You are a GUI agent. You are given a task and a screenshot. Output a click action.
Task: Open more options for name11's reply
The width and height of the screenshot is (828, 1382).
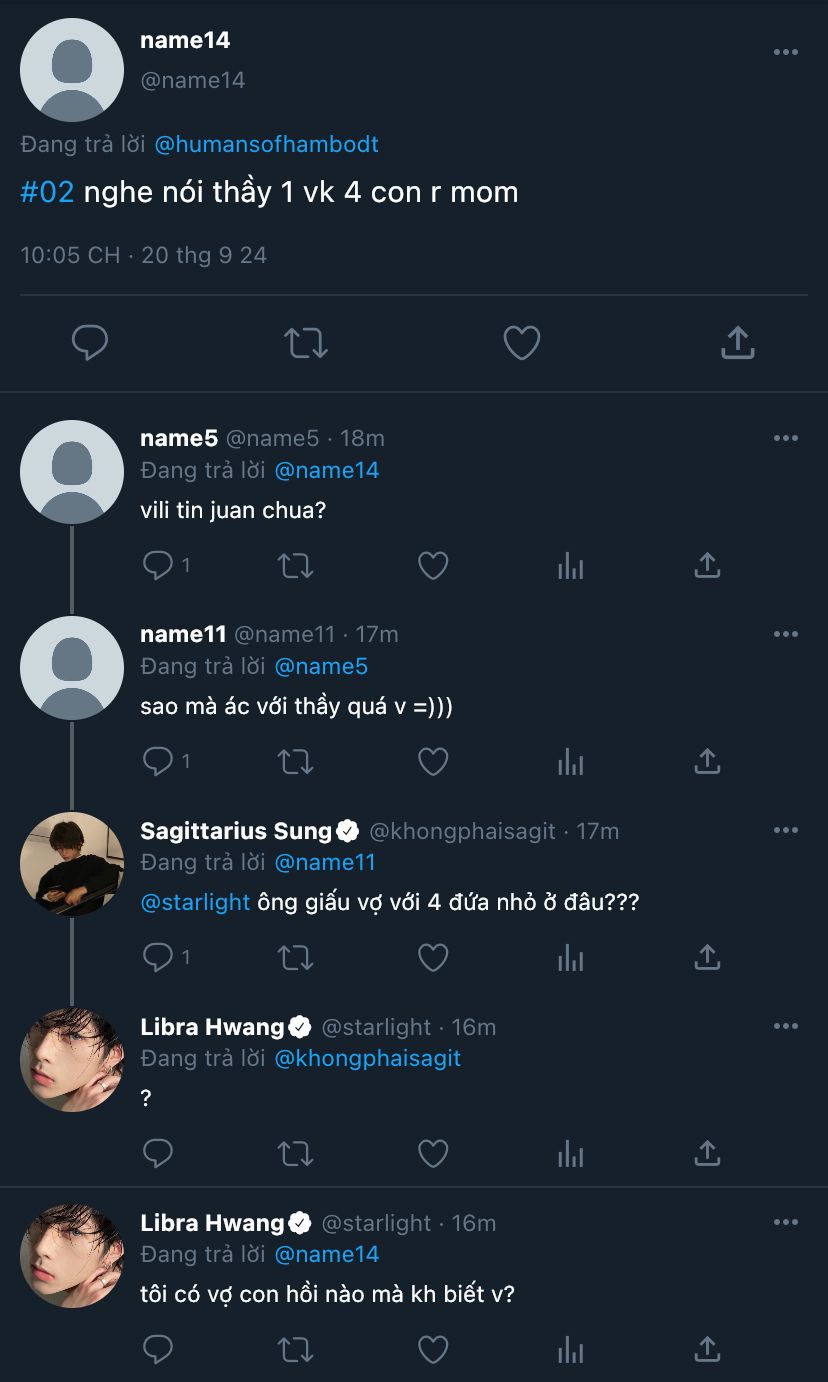[786, 634]
